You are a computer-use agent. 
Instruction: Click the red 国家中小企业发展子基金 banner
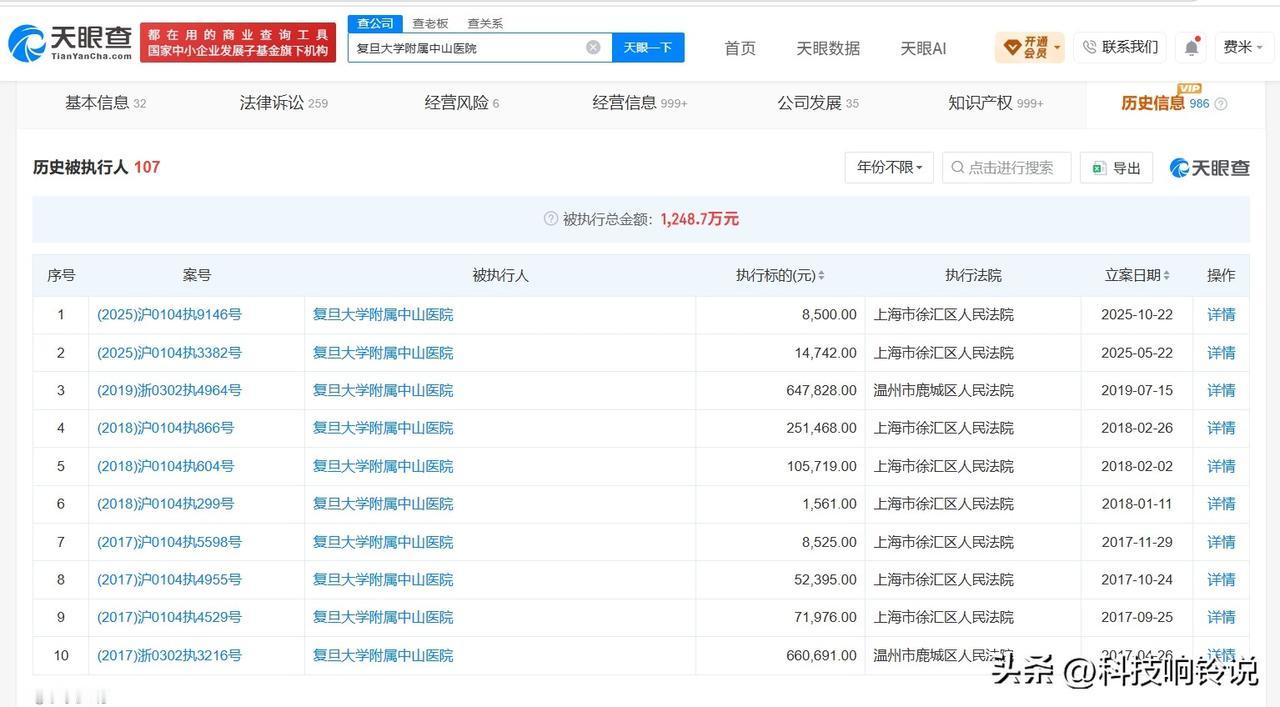tap(238, 43)
